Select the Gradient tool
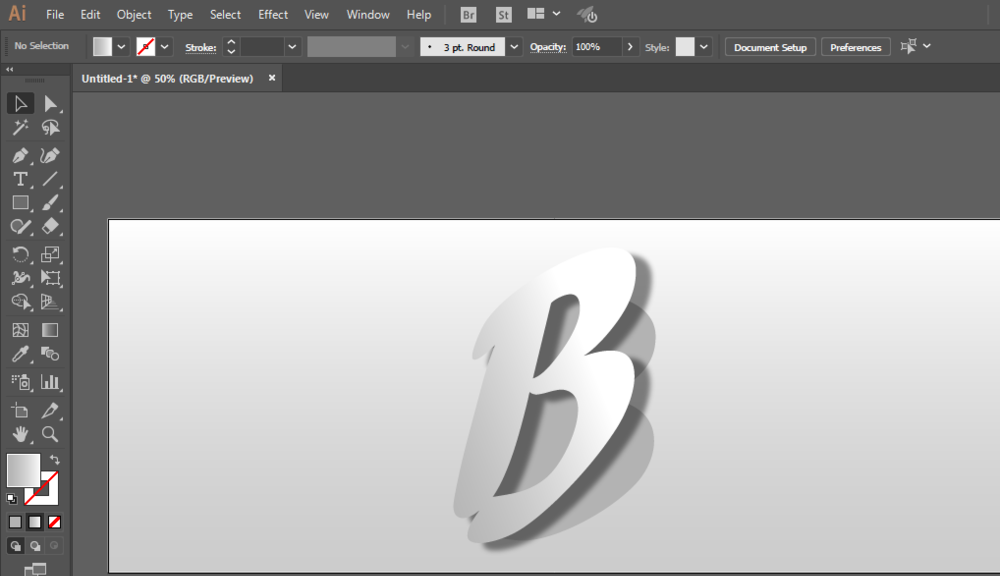1000x576 pixels. pyautogui.click(x=50, y=330)
